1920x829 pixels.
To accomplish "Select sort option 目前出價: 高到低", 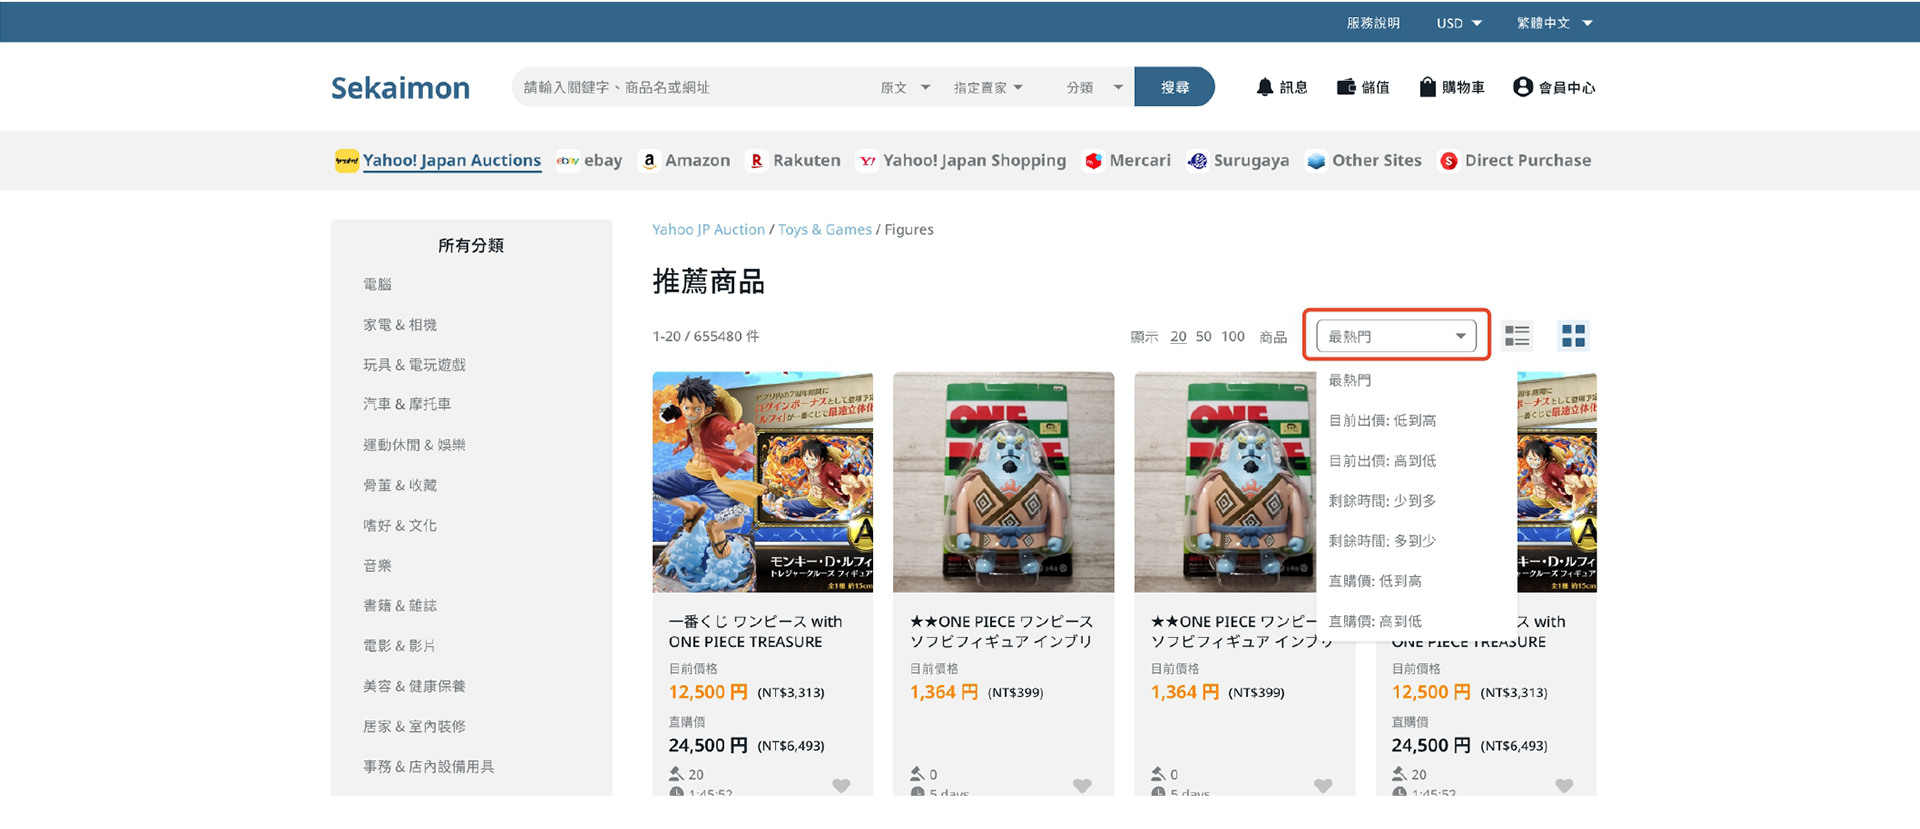I will (x=1382, y=461).
